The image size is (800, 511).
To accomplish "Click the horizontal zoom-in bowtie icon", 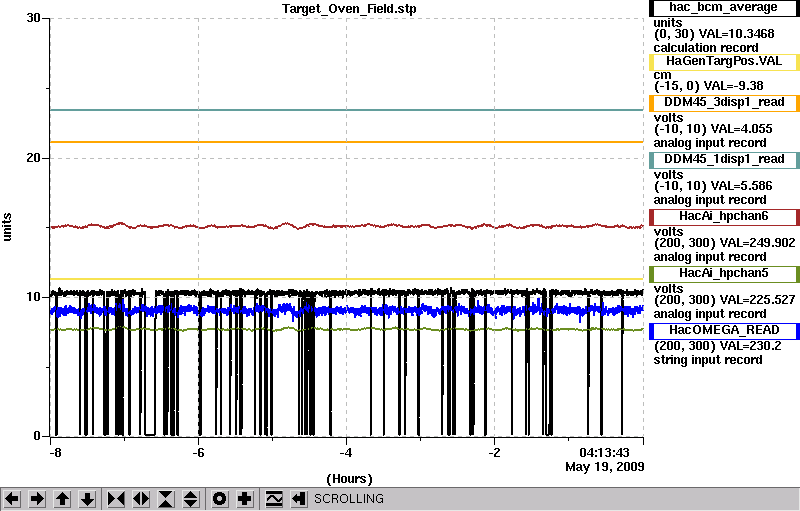I will [116, 498].
